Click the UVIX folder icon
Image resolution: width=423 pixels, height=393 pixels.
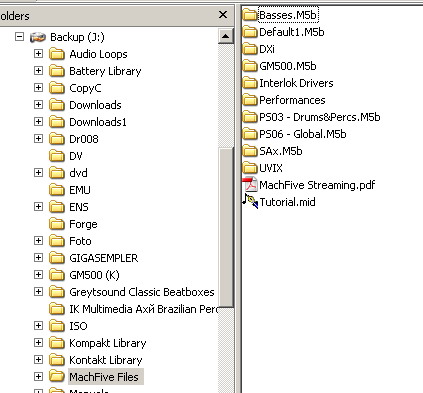pos(250,168)
